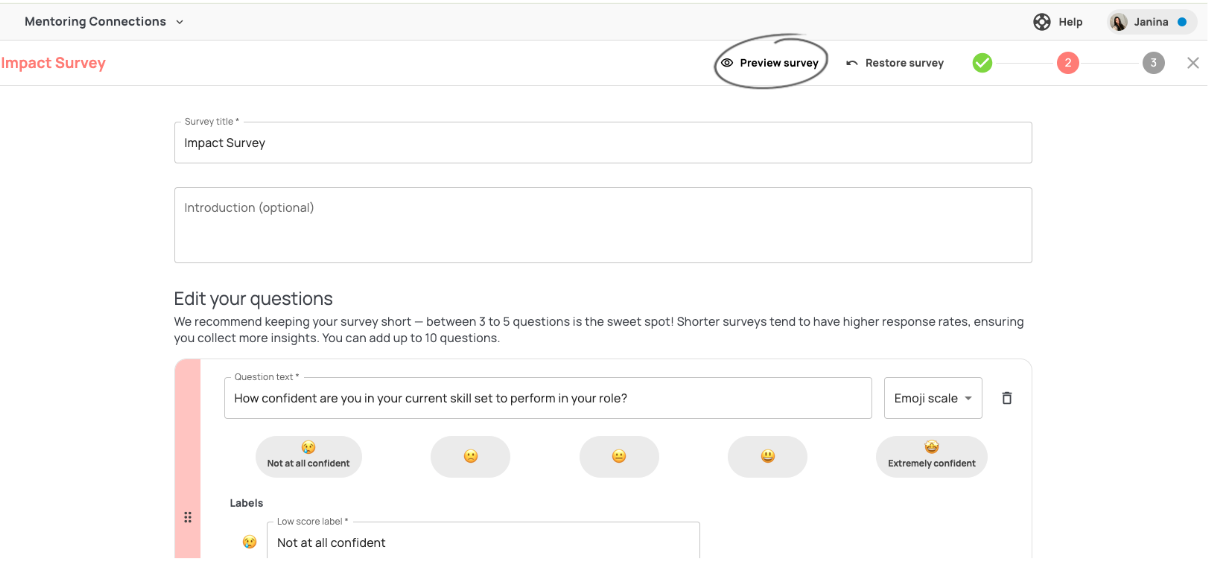The height and width of the screenshot is (571, 1209).
Task: Click the drag handle dots on question card
Action: 188,517
